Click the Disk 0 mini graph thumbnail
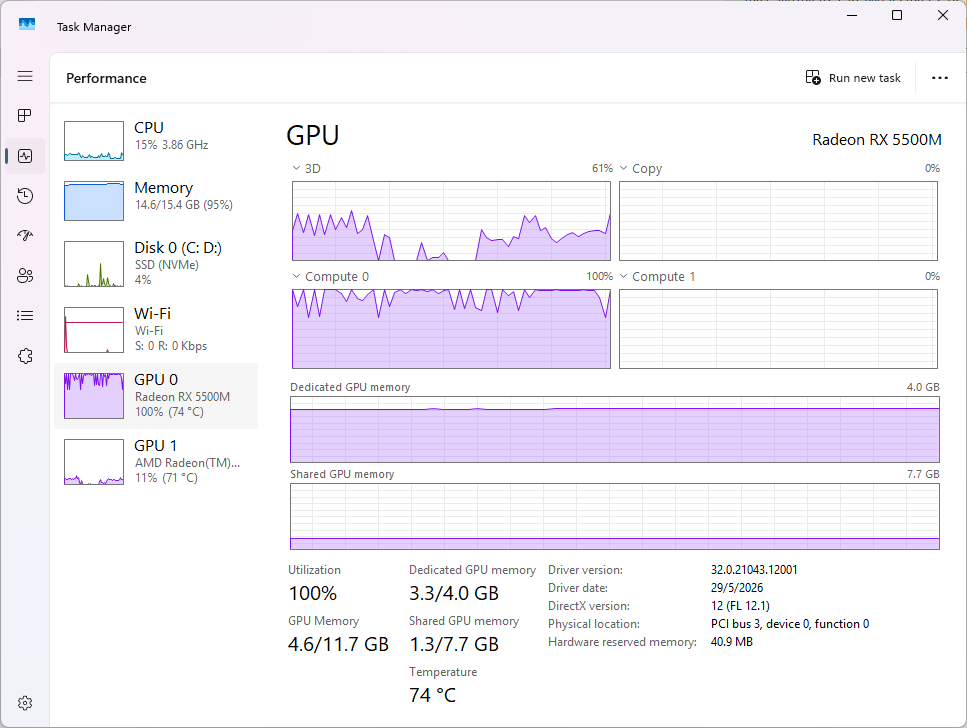The image size is (967, 728). click(94, 263)
